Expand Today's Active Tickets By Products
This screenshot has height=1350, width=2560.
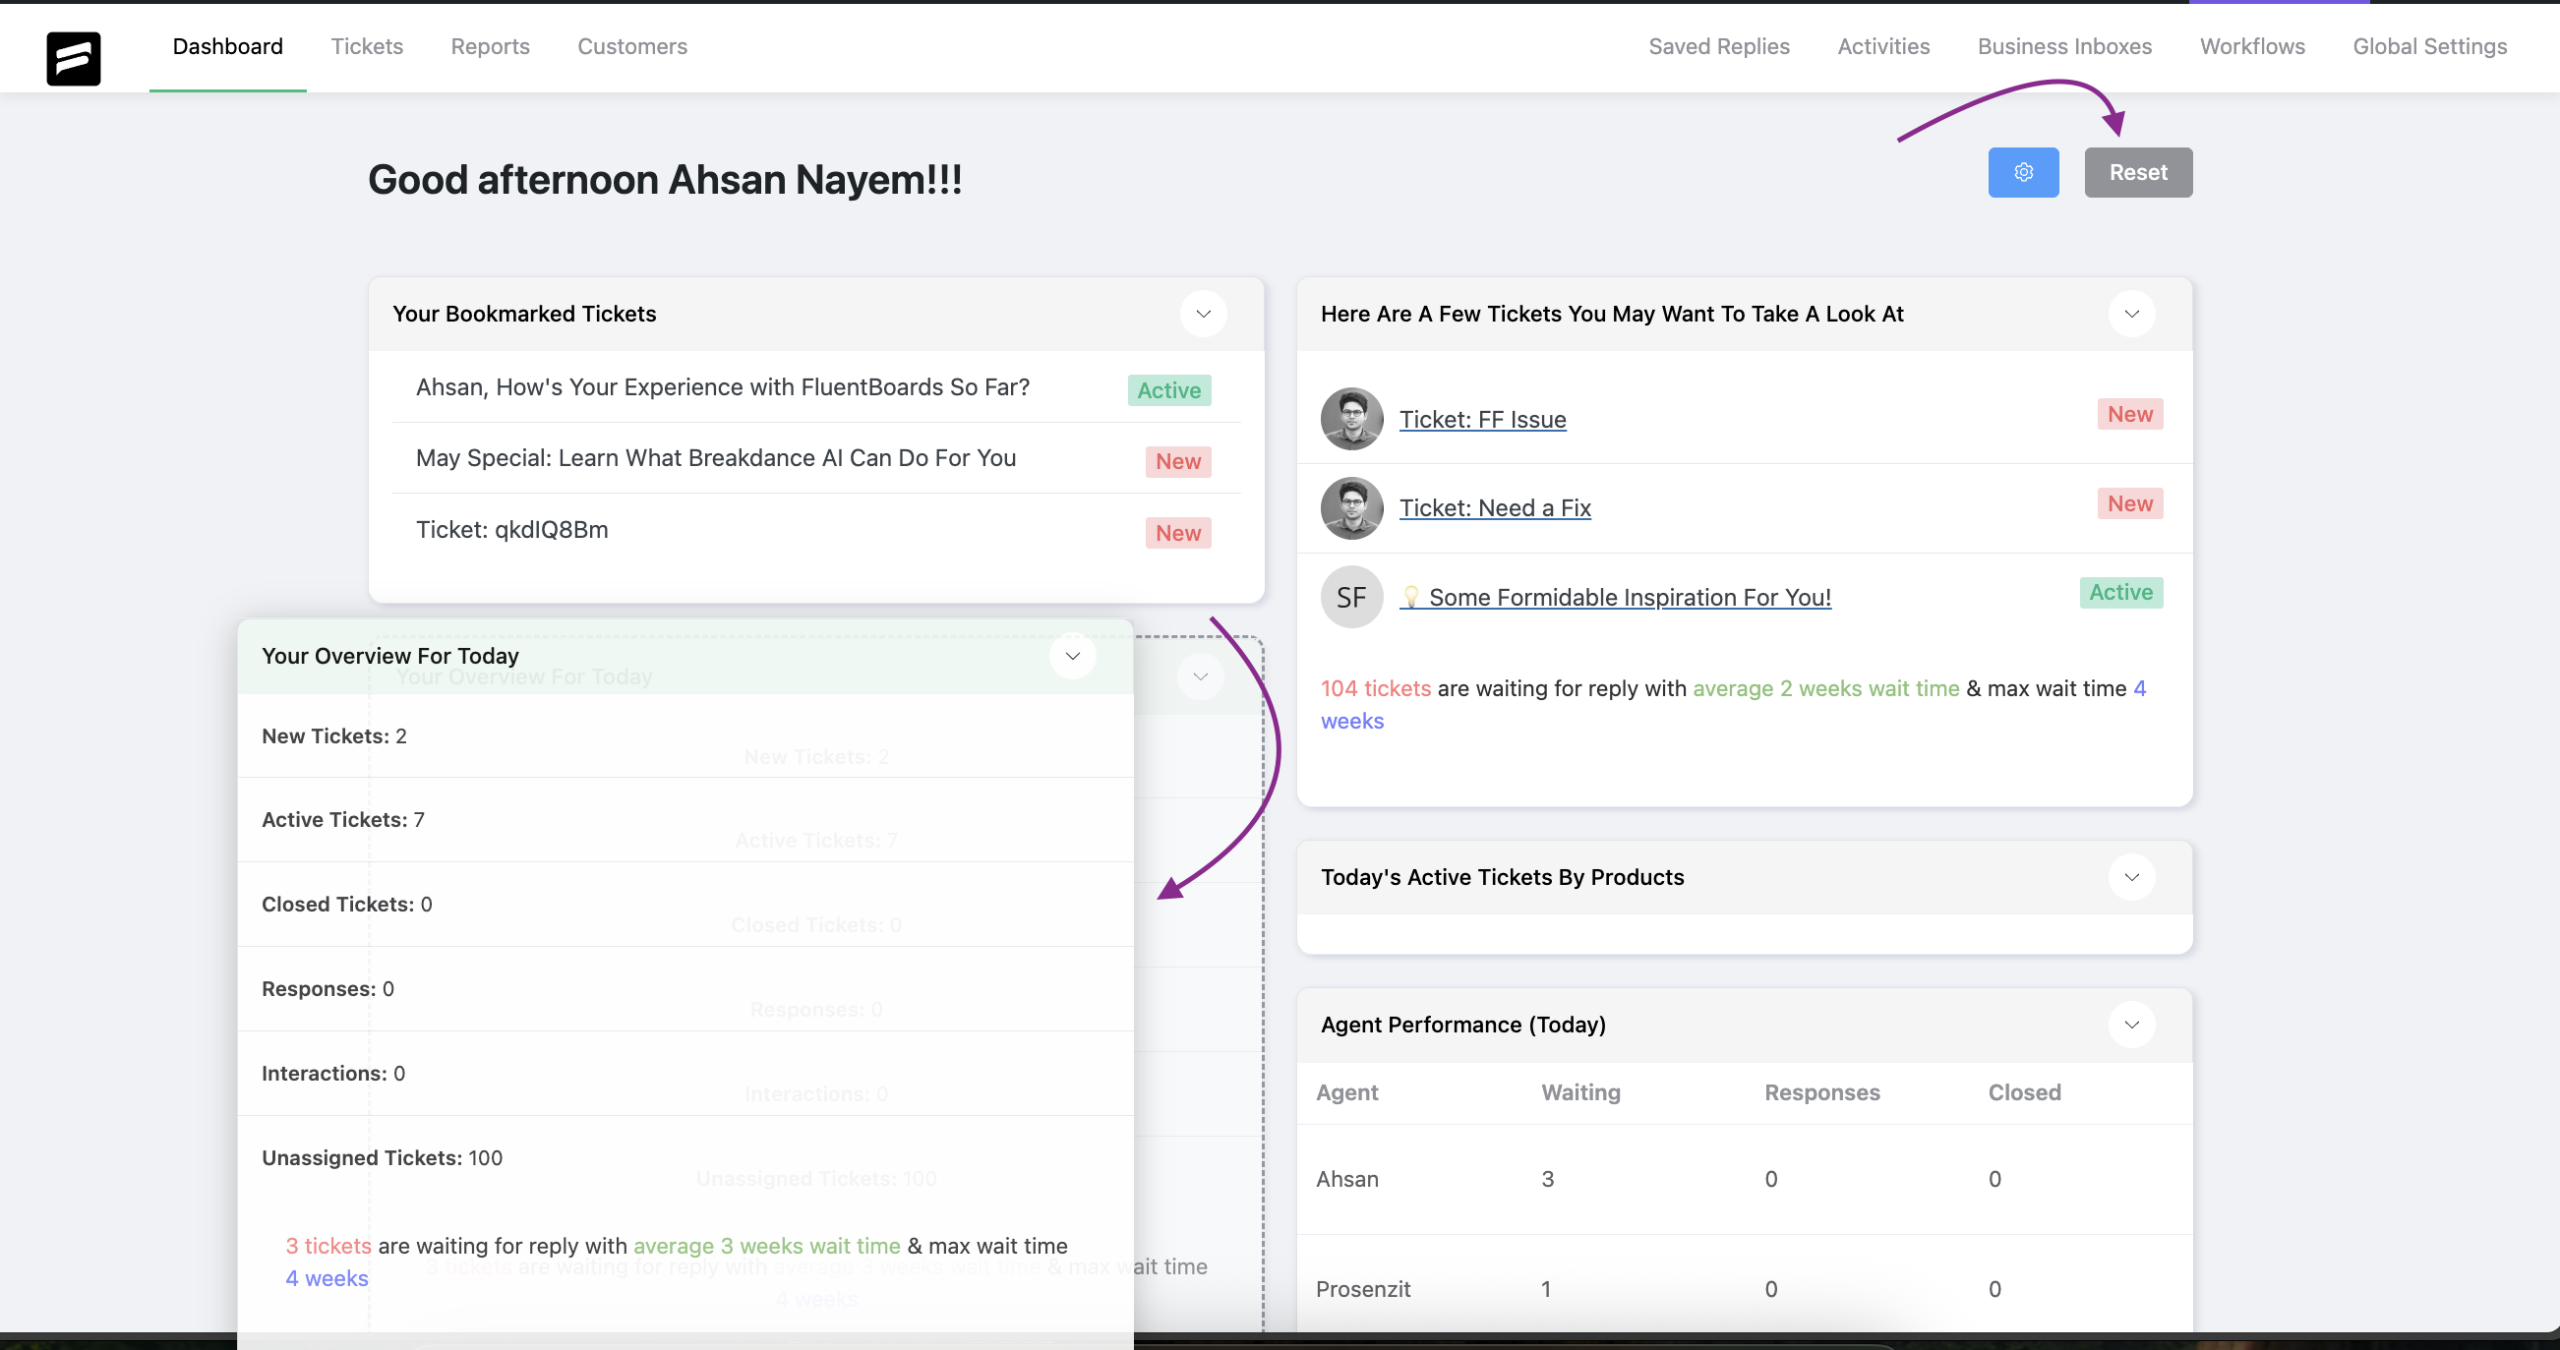pos(2132,877)
